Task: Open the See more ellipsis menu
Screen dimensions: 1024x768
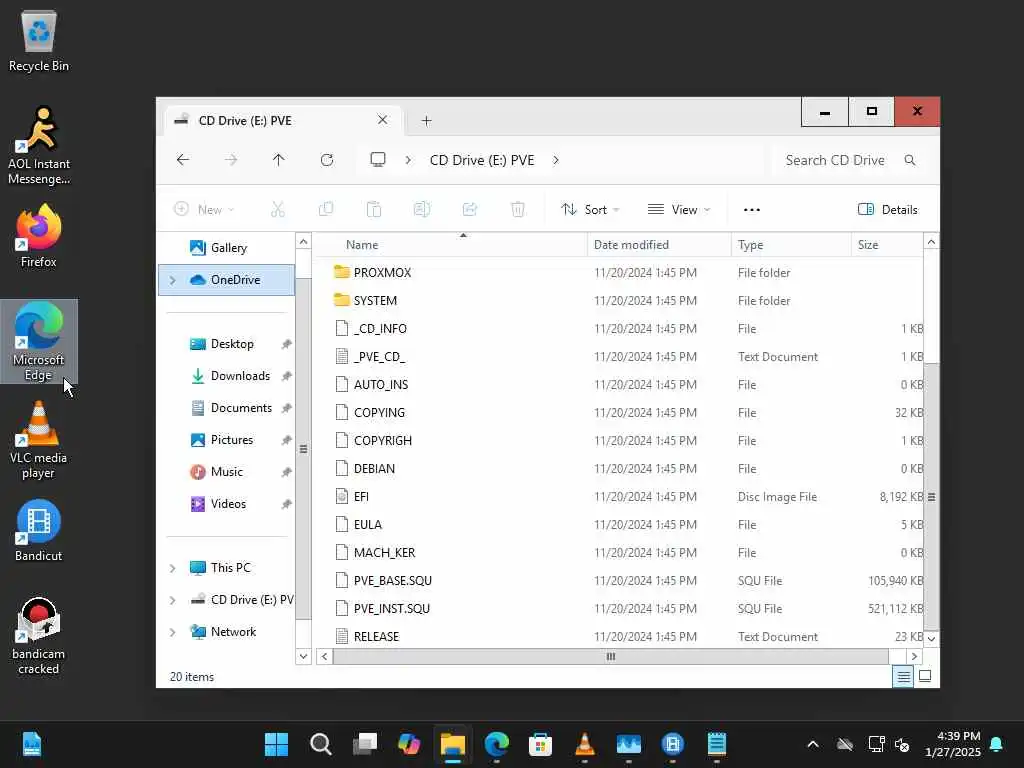Action: 752,210
